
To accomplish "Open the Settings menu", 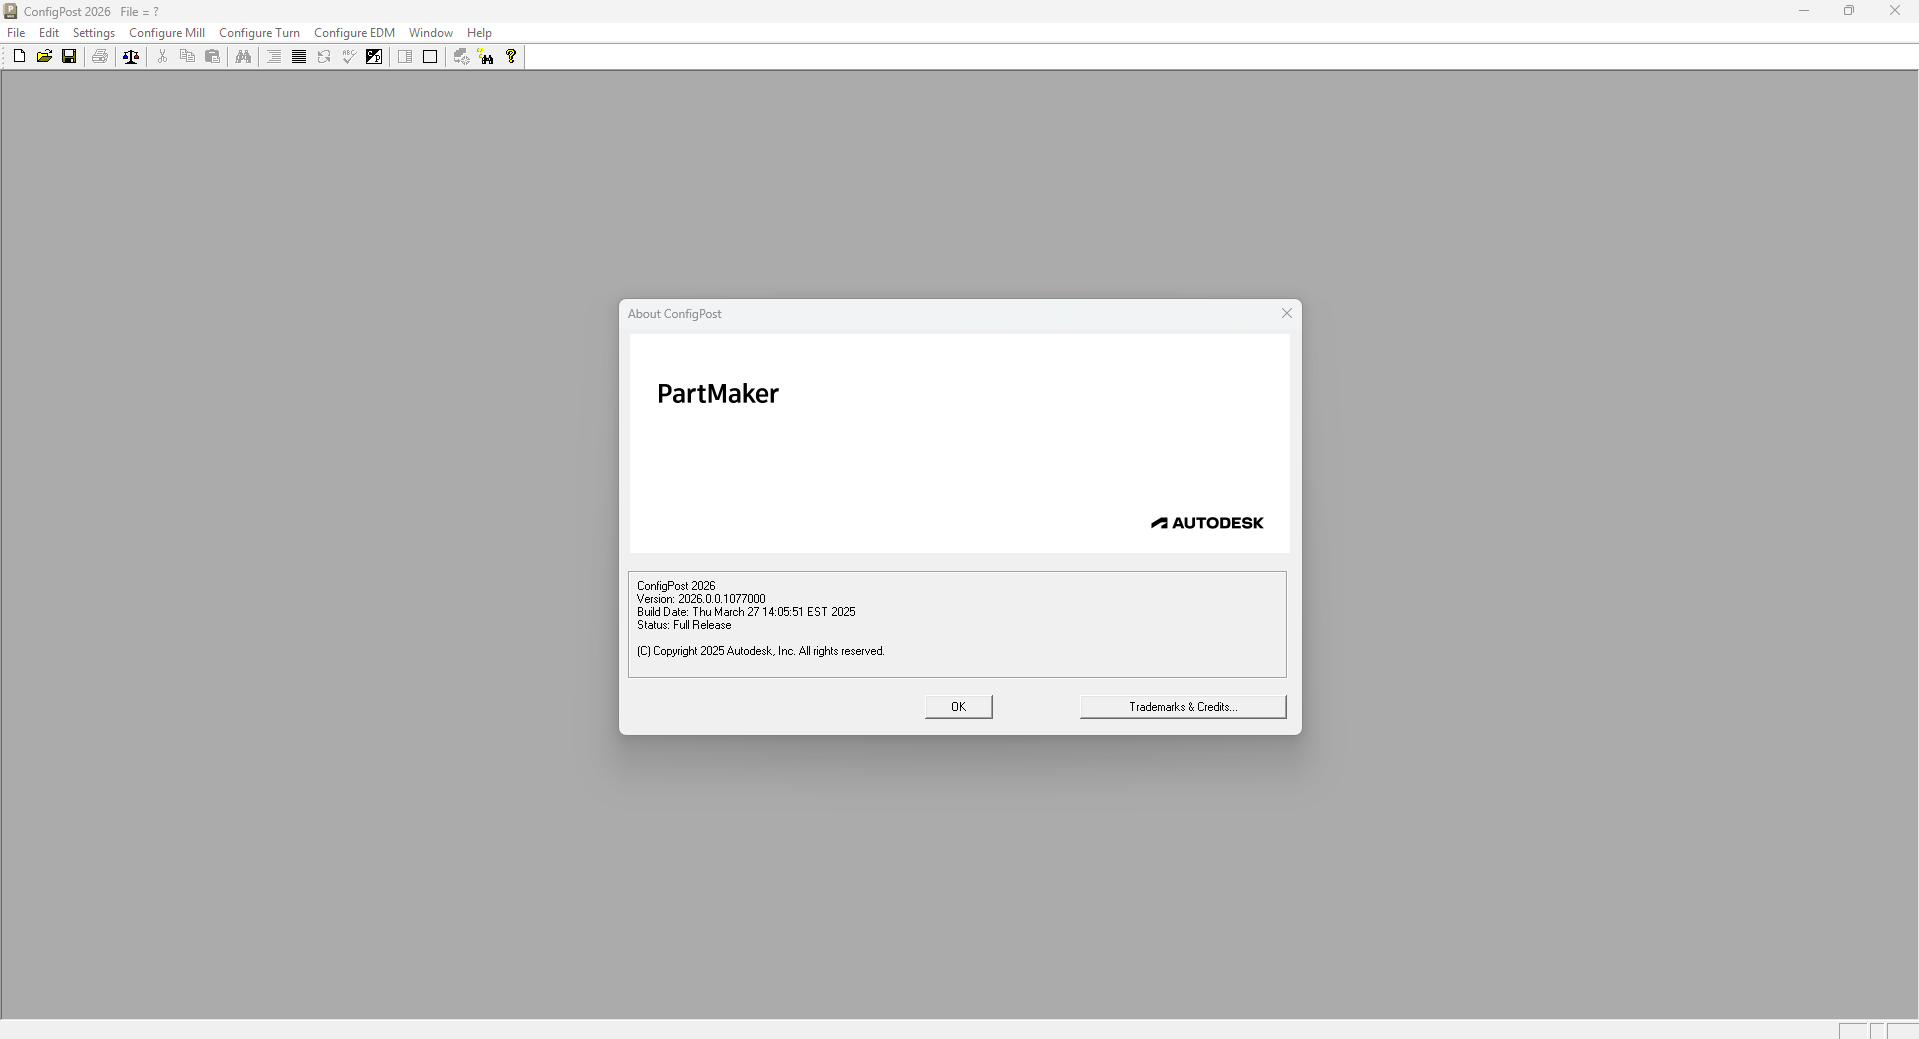I will click(94, 33).
